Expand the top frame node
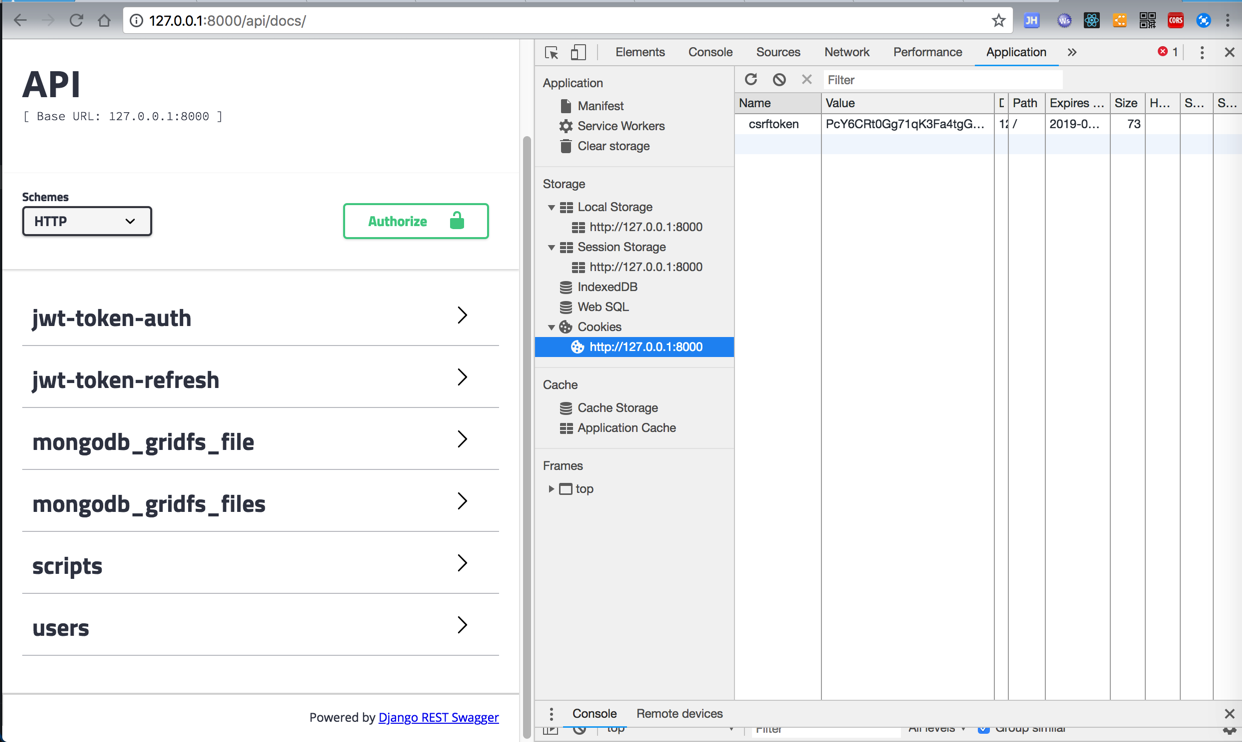1242x742 pixels. click(551, 489)
